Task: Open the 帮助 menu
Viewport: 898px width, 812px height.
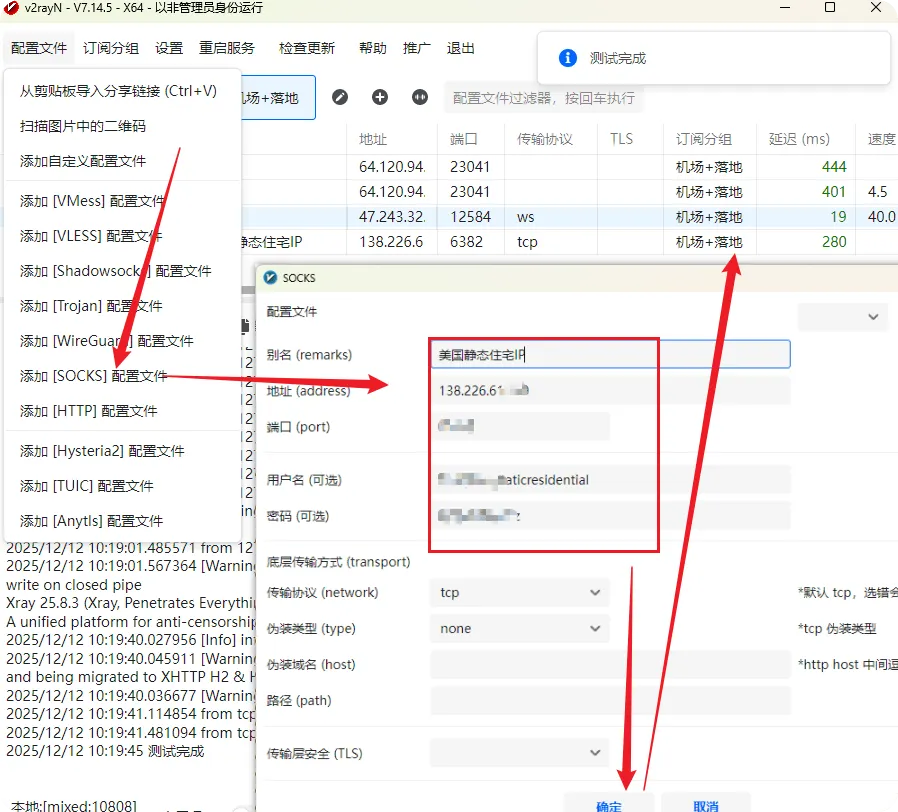Action: coord(372,48)
